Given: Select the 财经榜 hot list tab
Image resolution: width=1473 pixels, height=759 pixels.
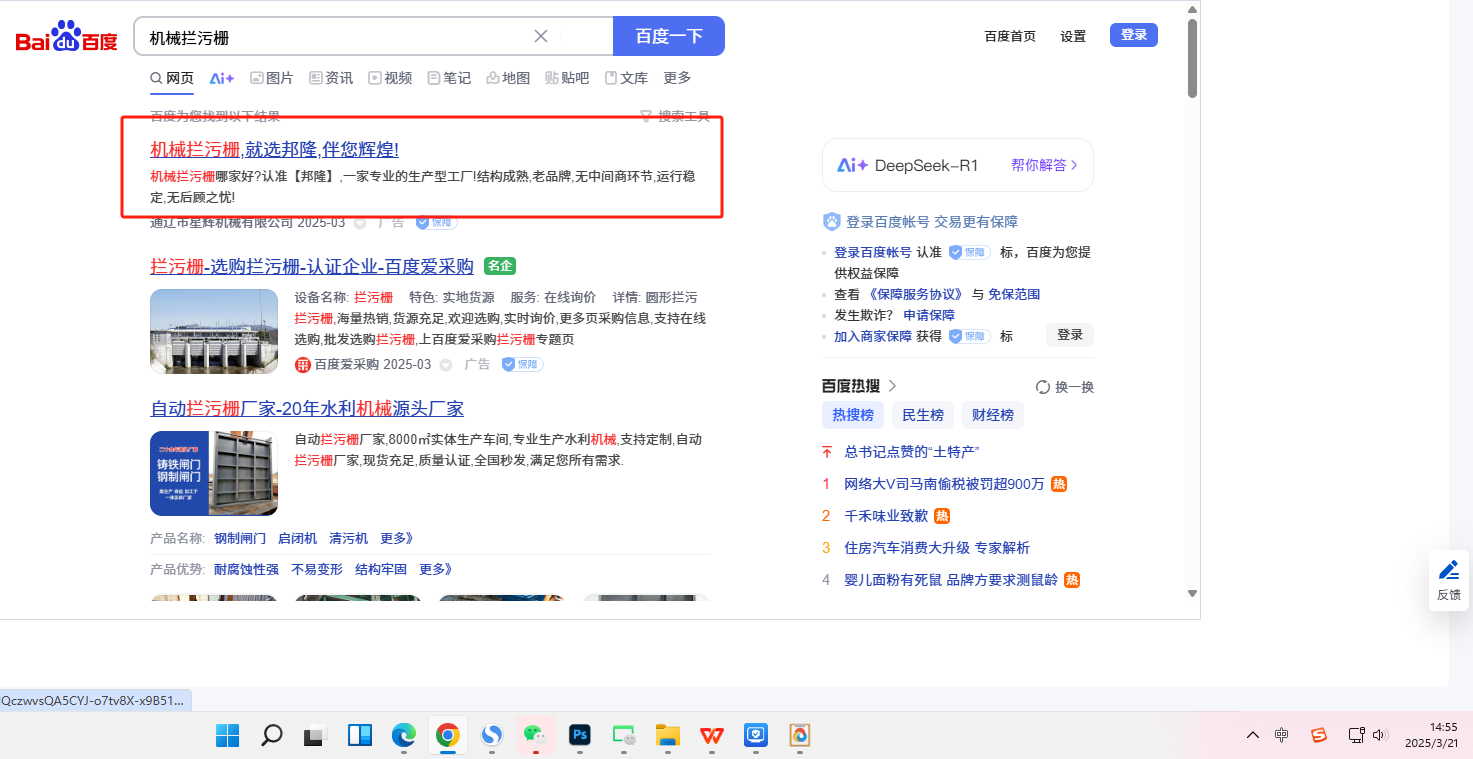Looking at the screenshot, I should [x=993, y=415].
